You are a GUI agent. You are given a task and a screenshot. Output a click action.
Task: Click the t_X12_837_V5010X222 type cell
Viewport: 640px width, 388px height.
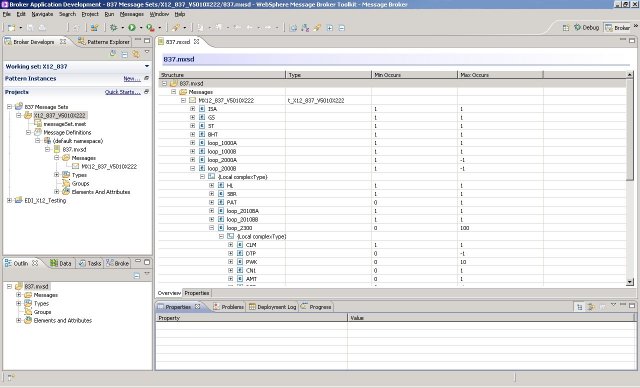coord(316,100)
